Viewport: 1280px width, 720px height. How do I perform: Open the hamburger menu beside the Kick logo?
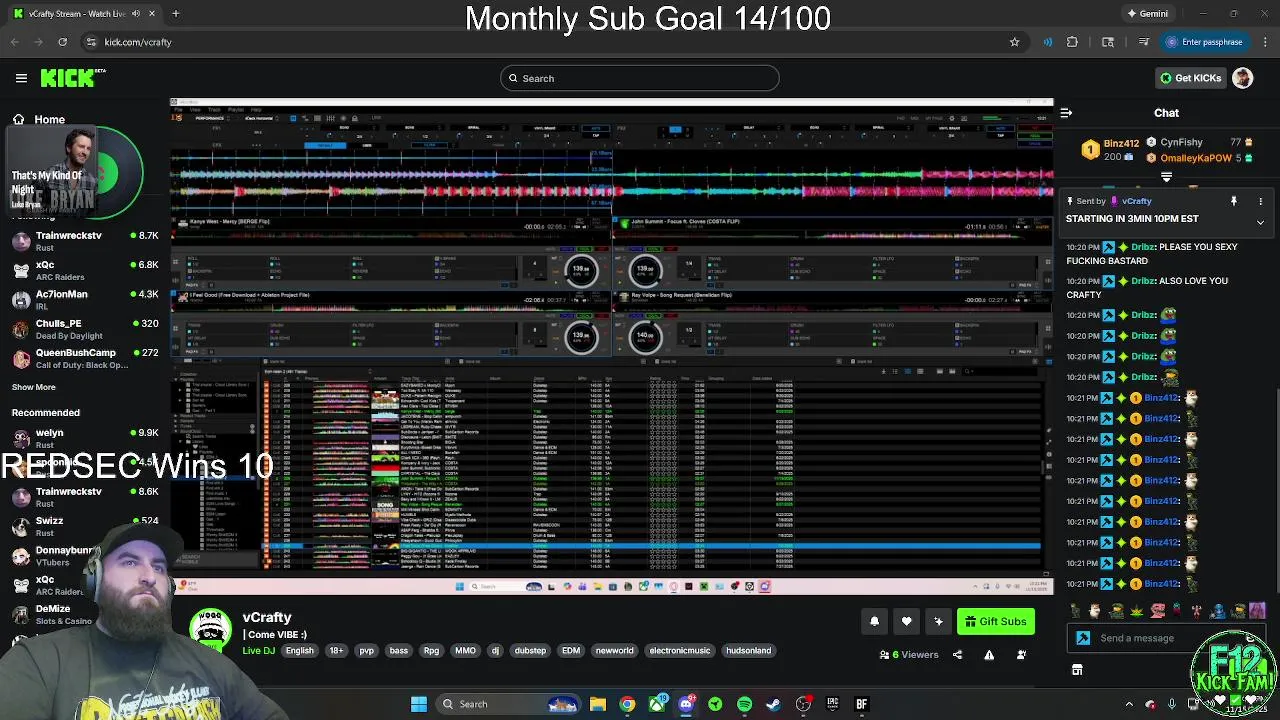[21, 78]
